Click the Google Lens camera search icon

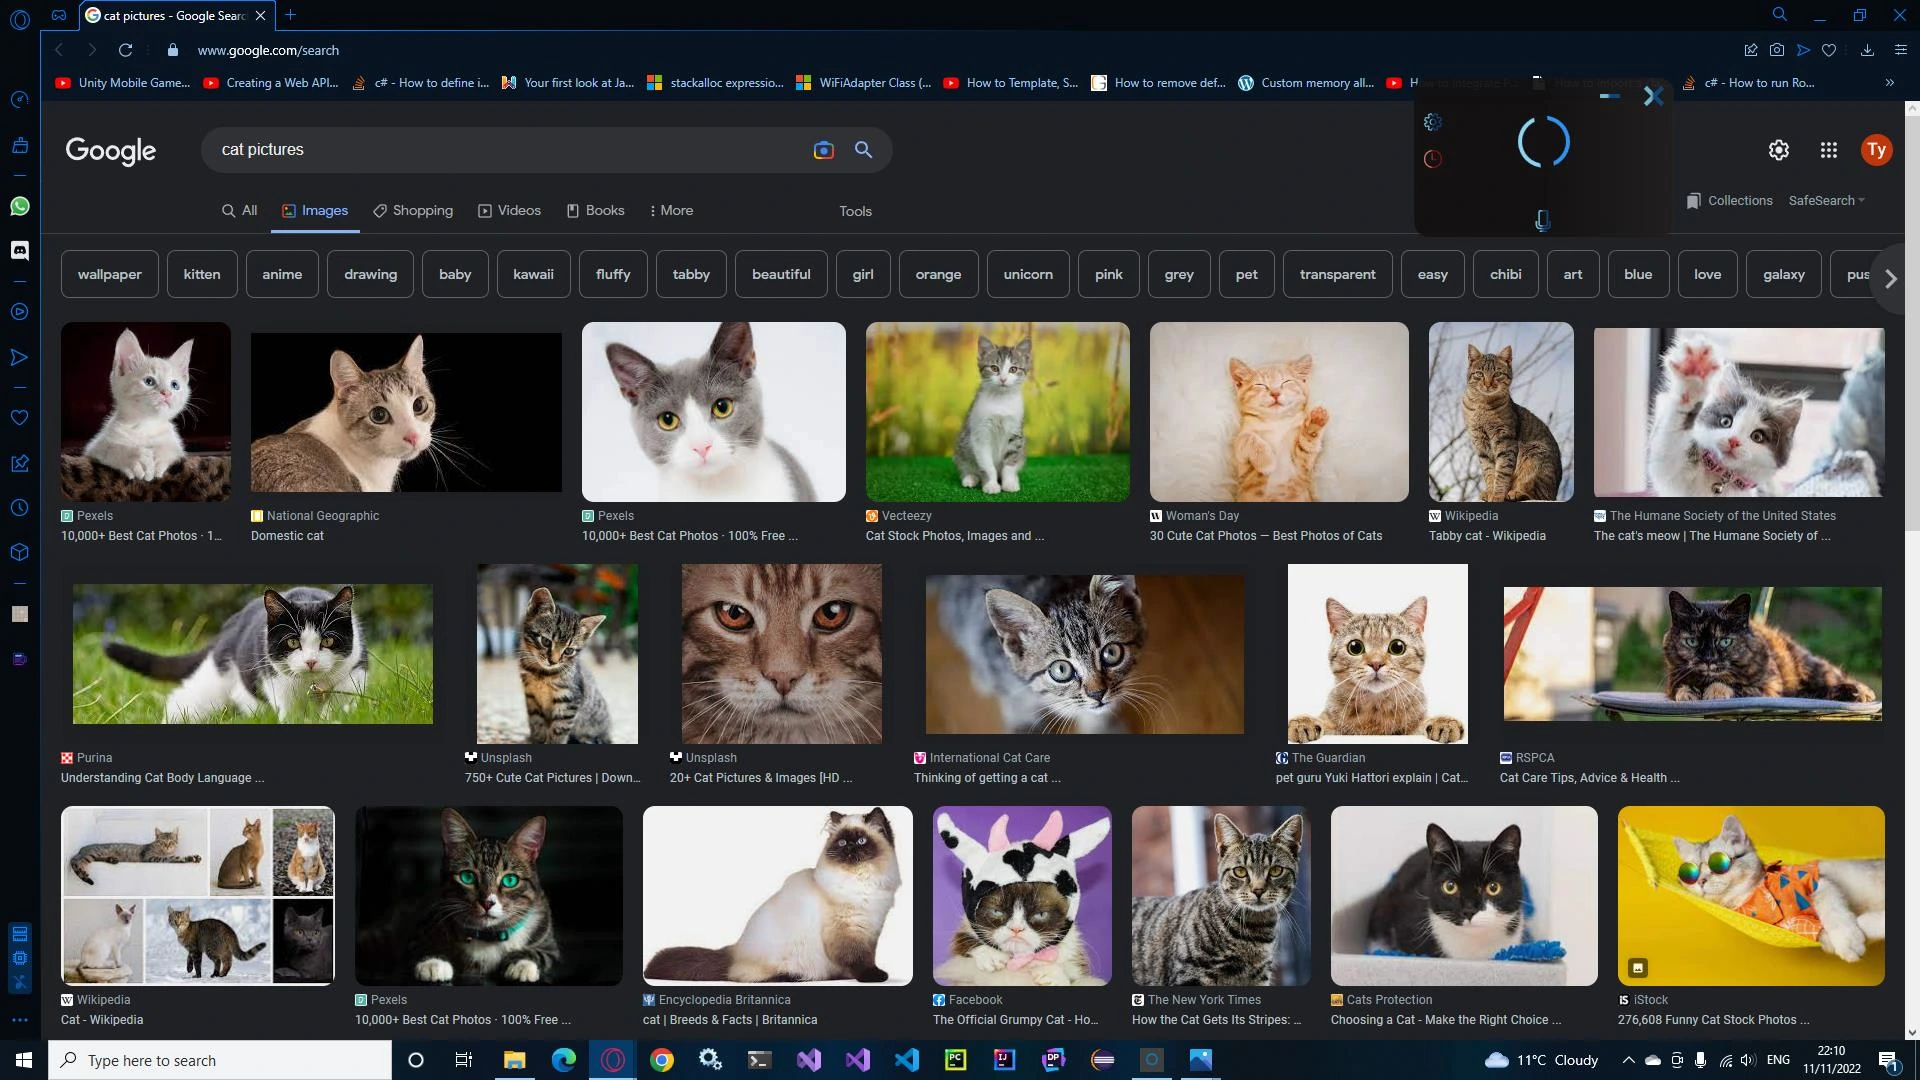(823, 150)
